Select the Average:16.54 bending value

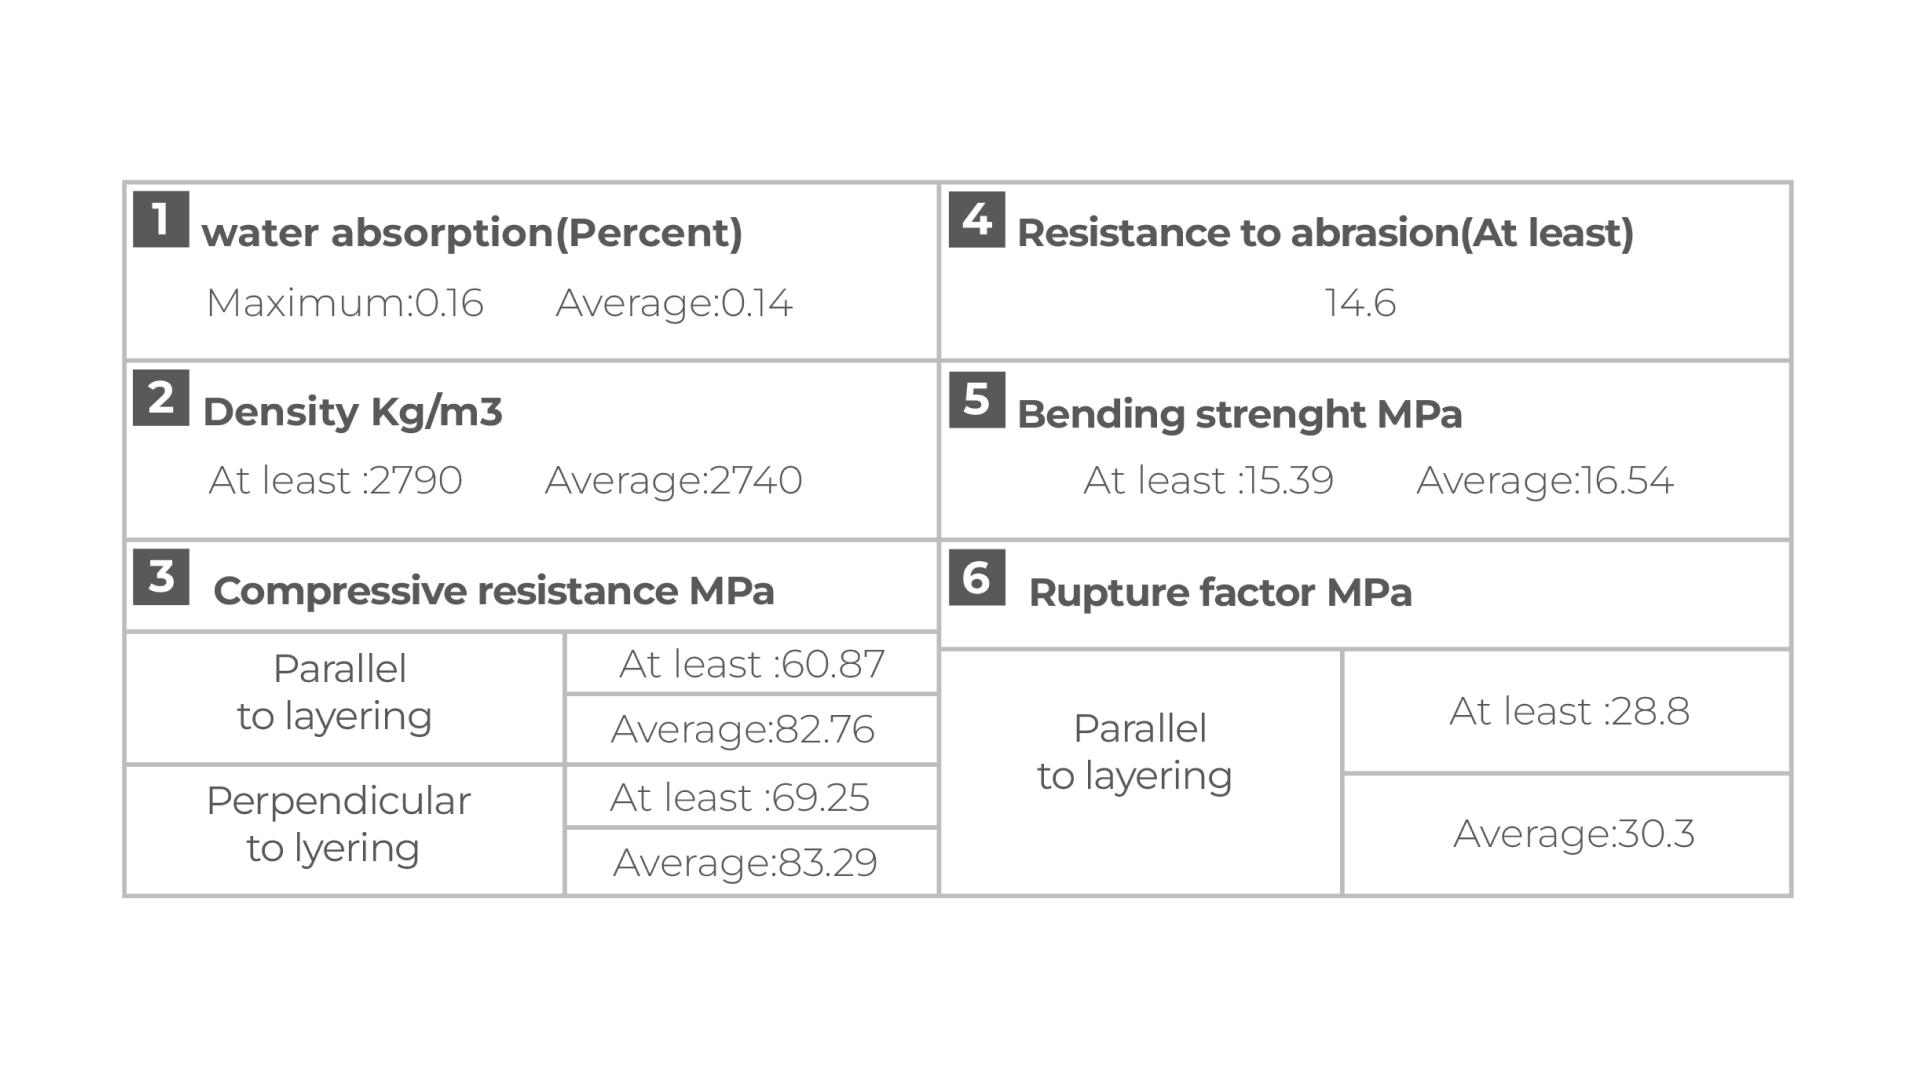[1545, 481]
